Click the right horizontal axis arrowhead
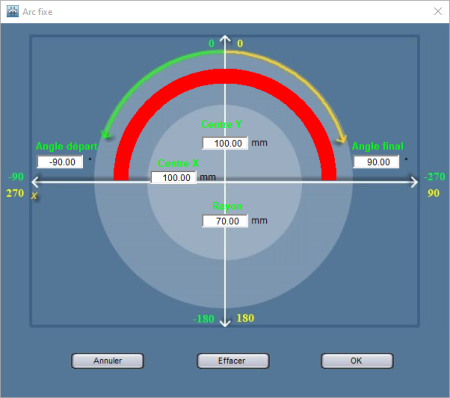Viewport: 450px width, 398px height. (414, 182)
